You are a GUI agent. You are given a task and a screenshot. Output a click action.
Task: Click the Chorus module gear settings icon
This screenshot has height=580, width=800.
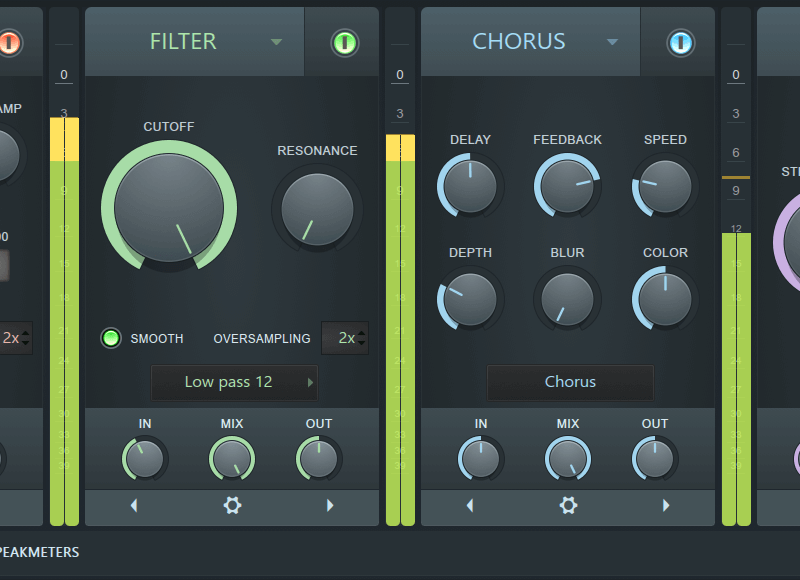click(568, 506)
